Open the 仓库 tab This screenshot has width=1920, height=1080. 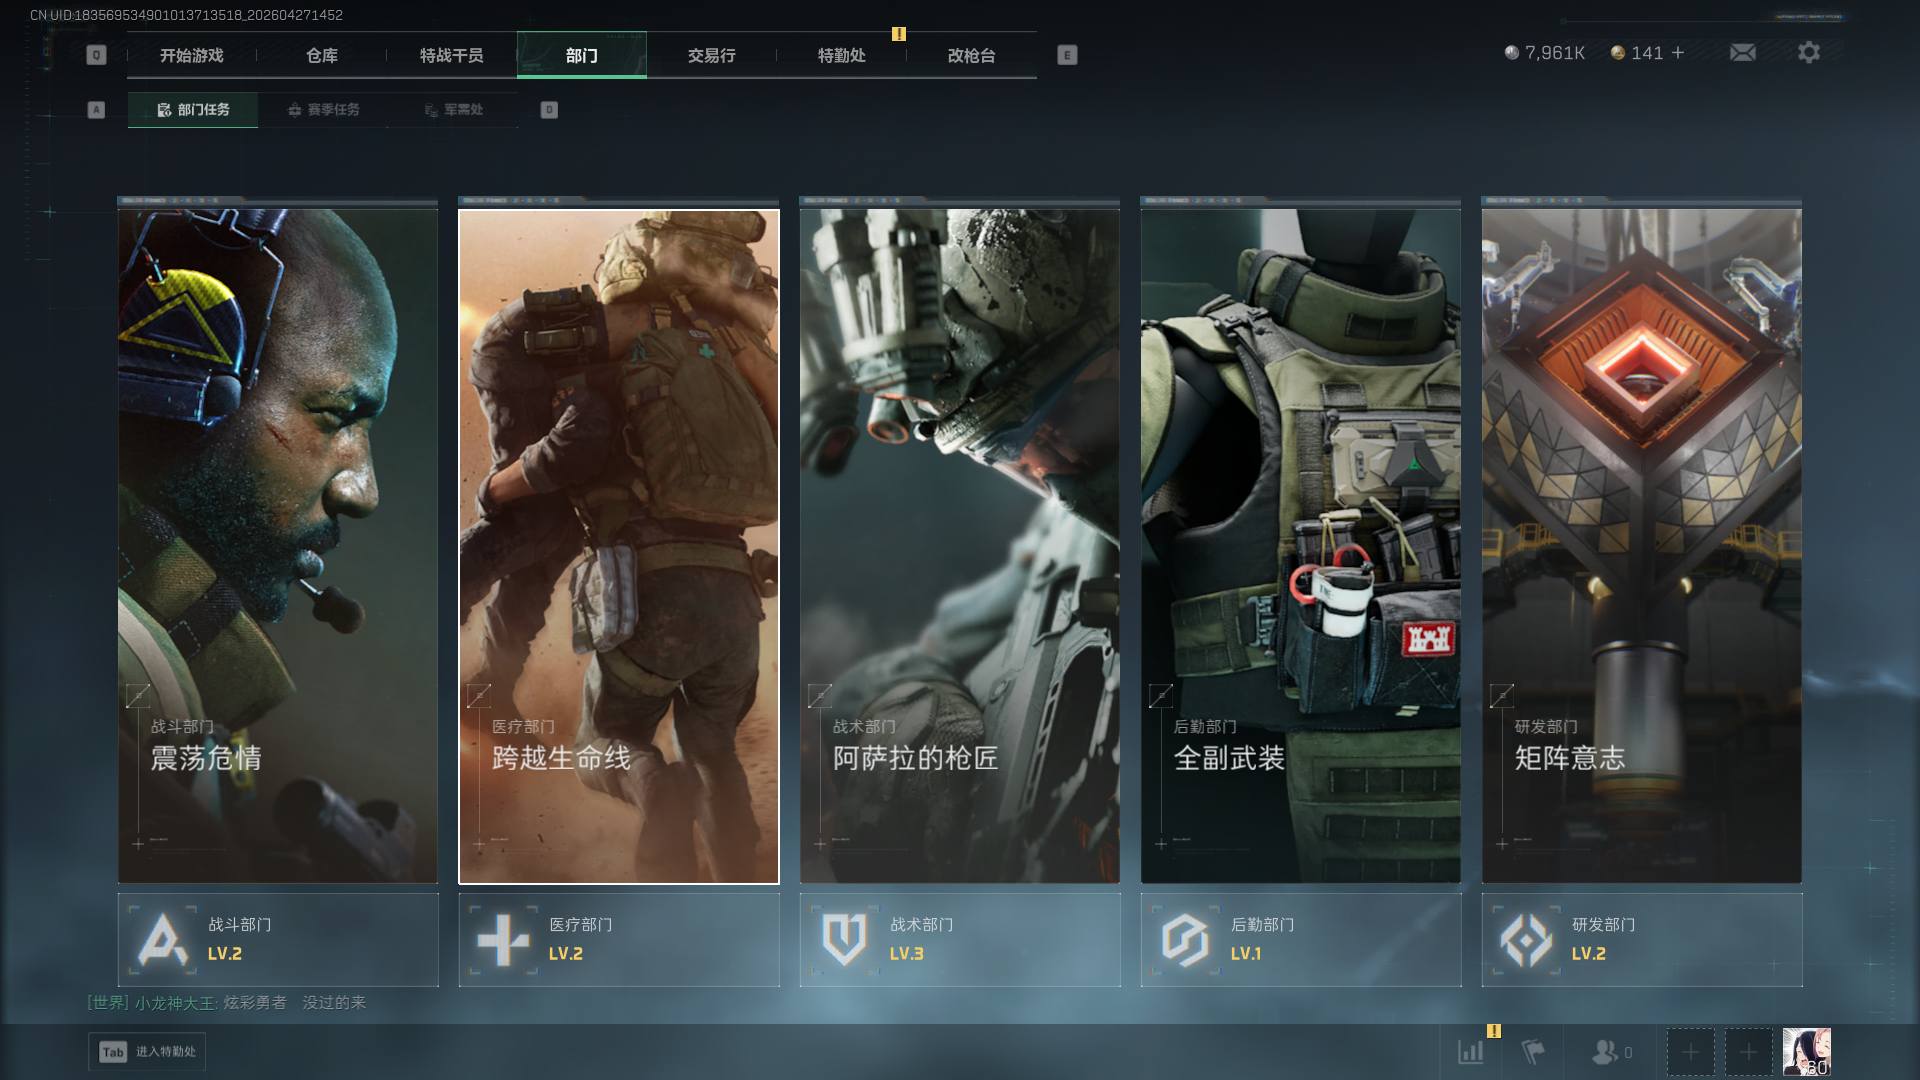pos(322,55)
